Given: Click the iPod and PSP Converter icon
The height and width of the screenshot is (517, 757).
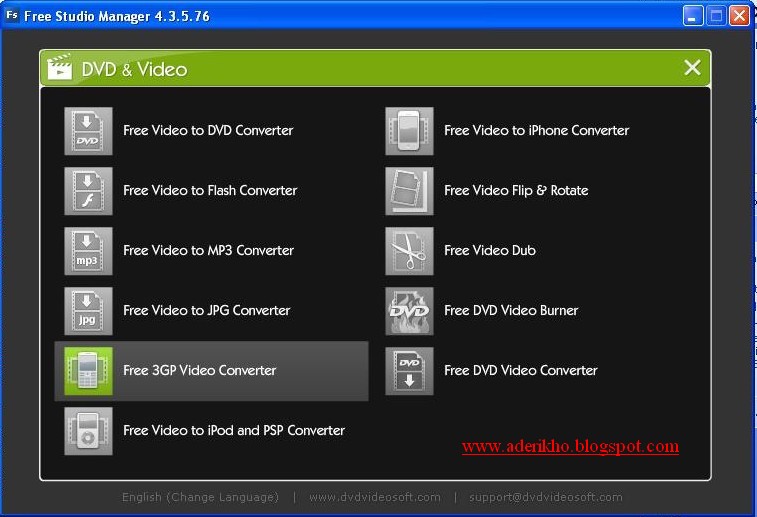Looking at the screenshot, I should pyautogui.click(x=88, y=431).
